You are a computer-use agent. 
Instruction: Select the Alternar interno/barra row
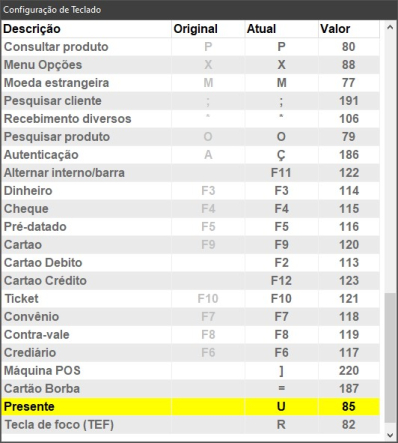click(190, 173)
